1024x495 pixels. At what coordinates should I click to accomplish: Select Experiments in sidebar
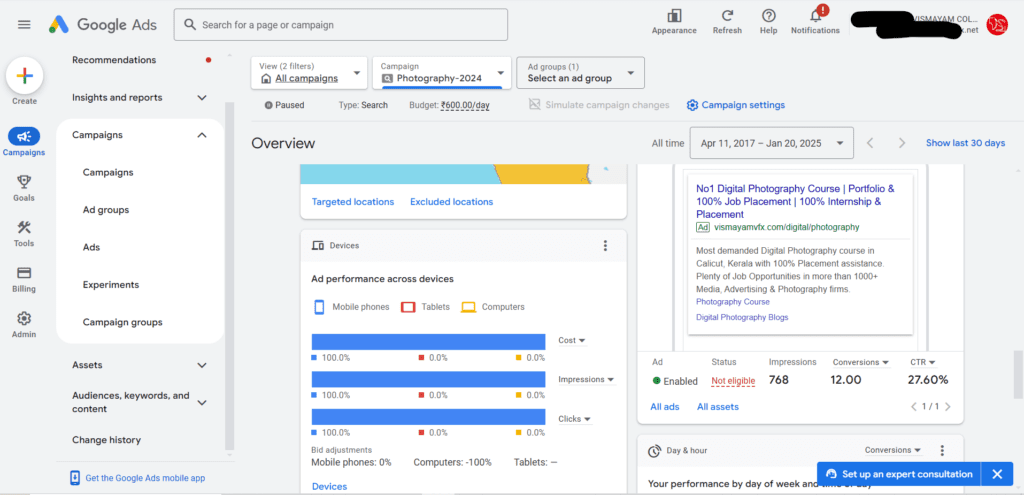coord(111,285)
